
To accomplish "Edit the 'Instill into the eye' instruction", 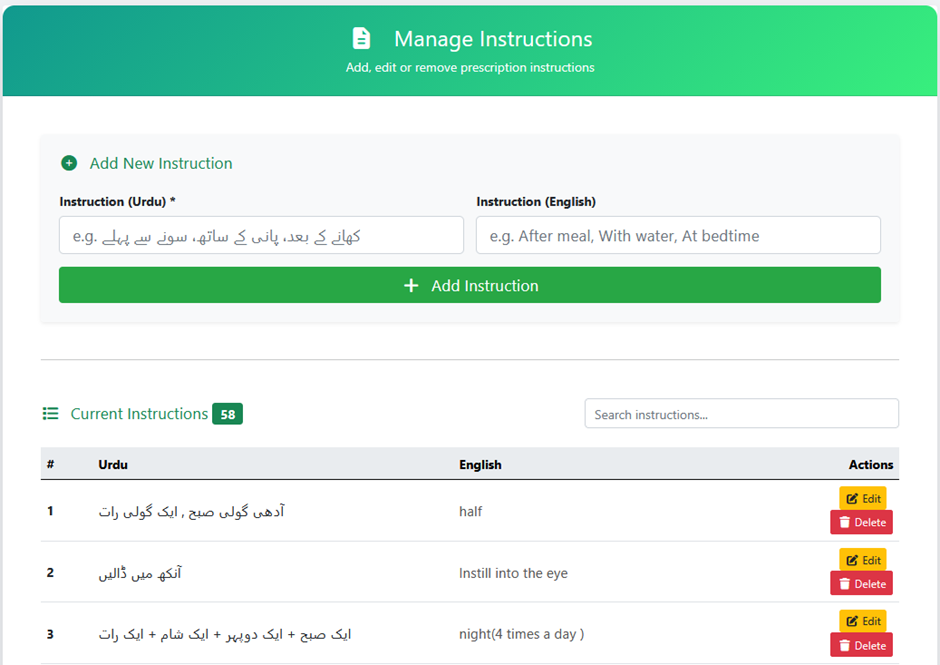I will tap(863, 560).
